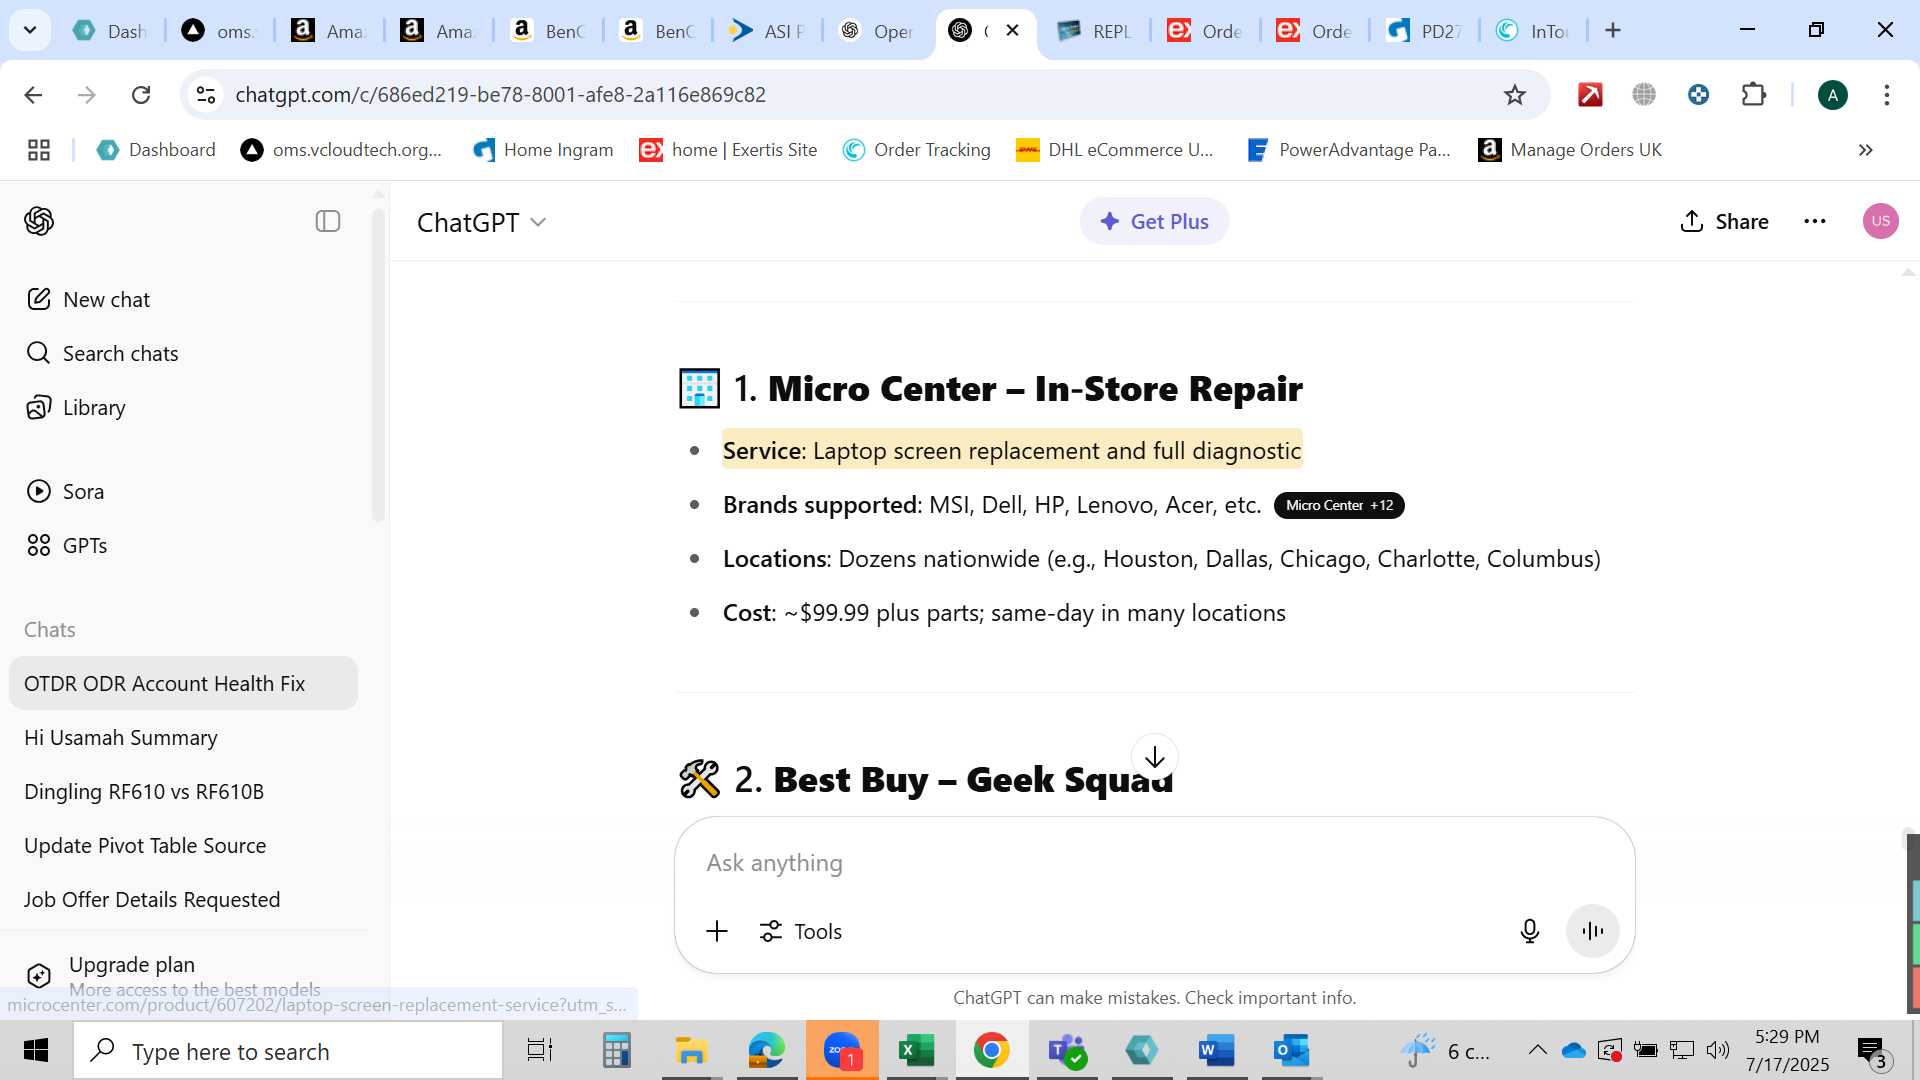Open Outlook from the taskbar
Screen dimensions: 1920x1080
click(x=1291, y=1051)
